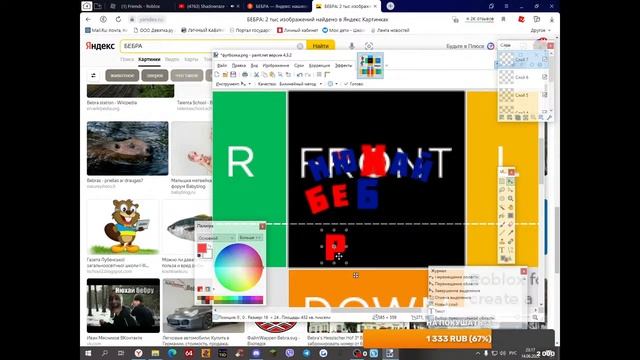
Task: Click the Paste clipboard icon
Action: coord(272,75)
